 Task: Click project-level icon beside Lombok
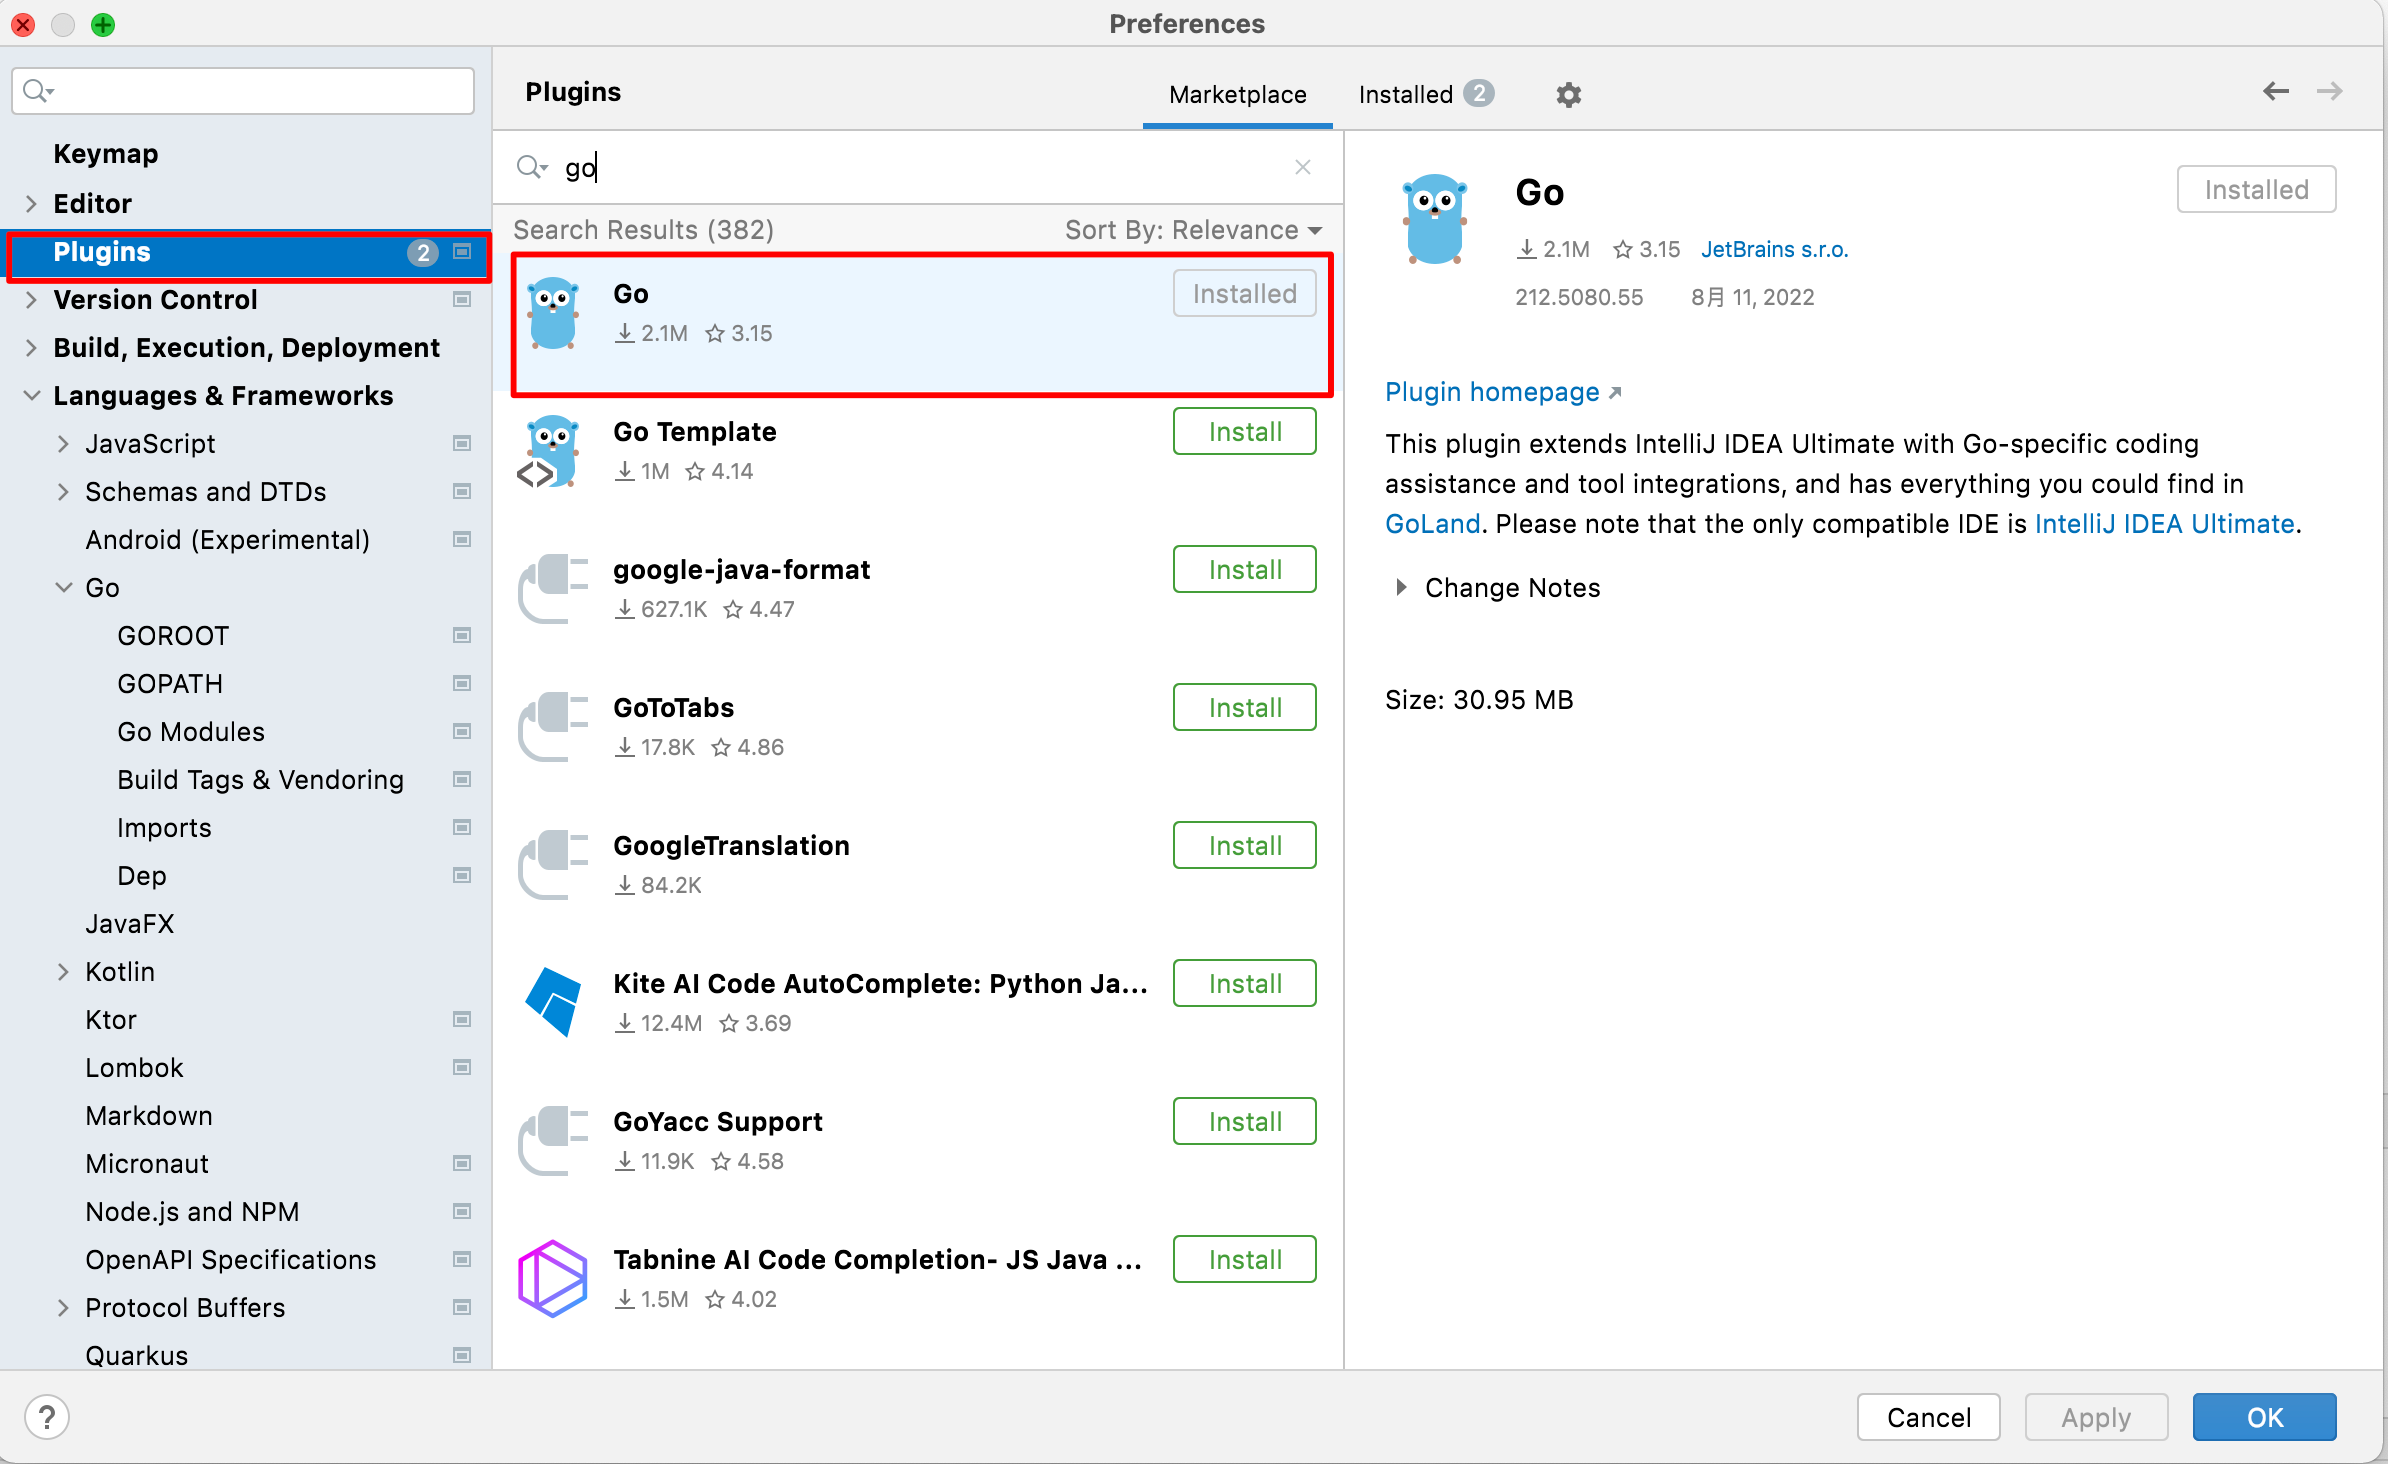click(x=462, y=1068)
